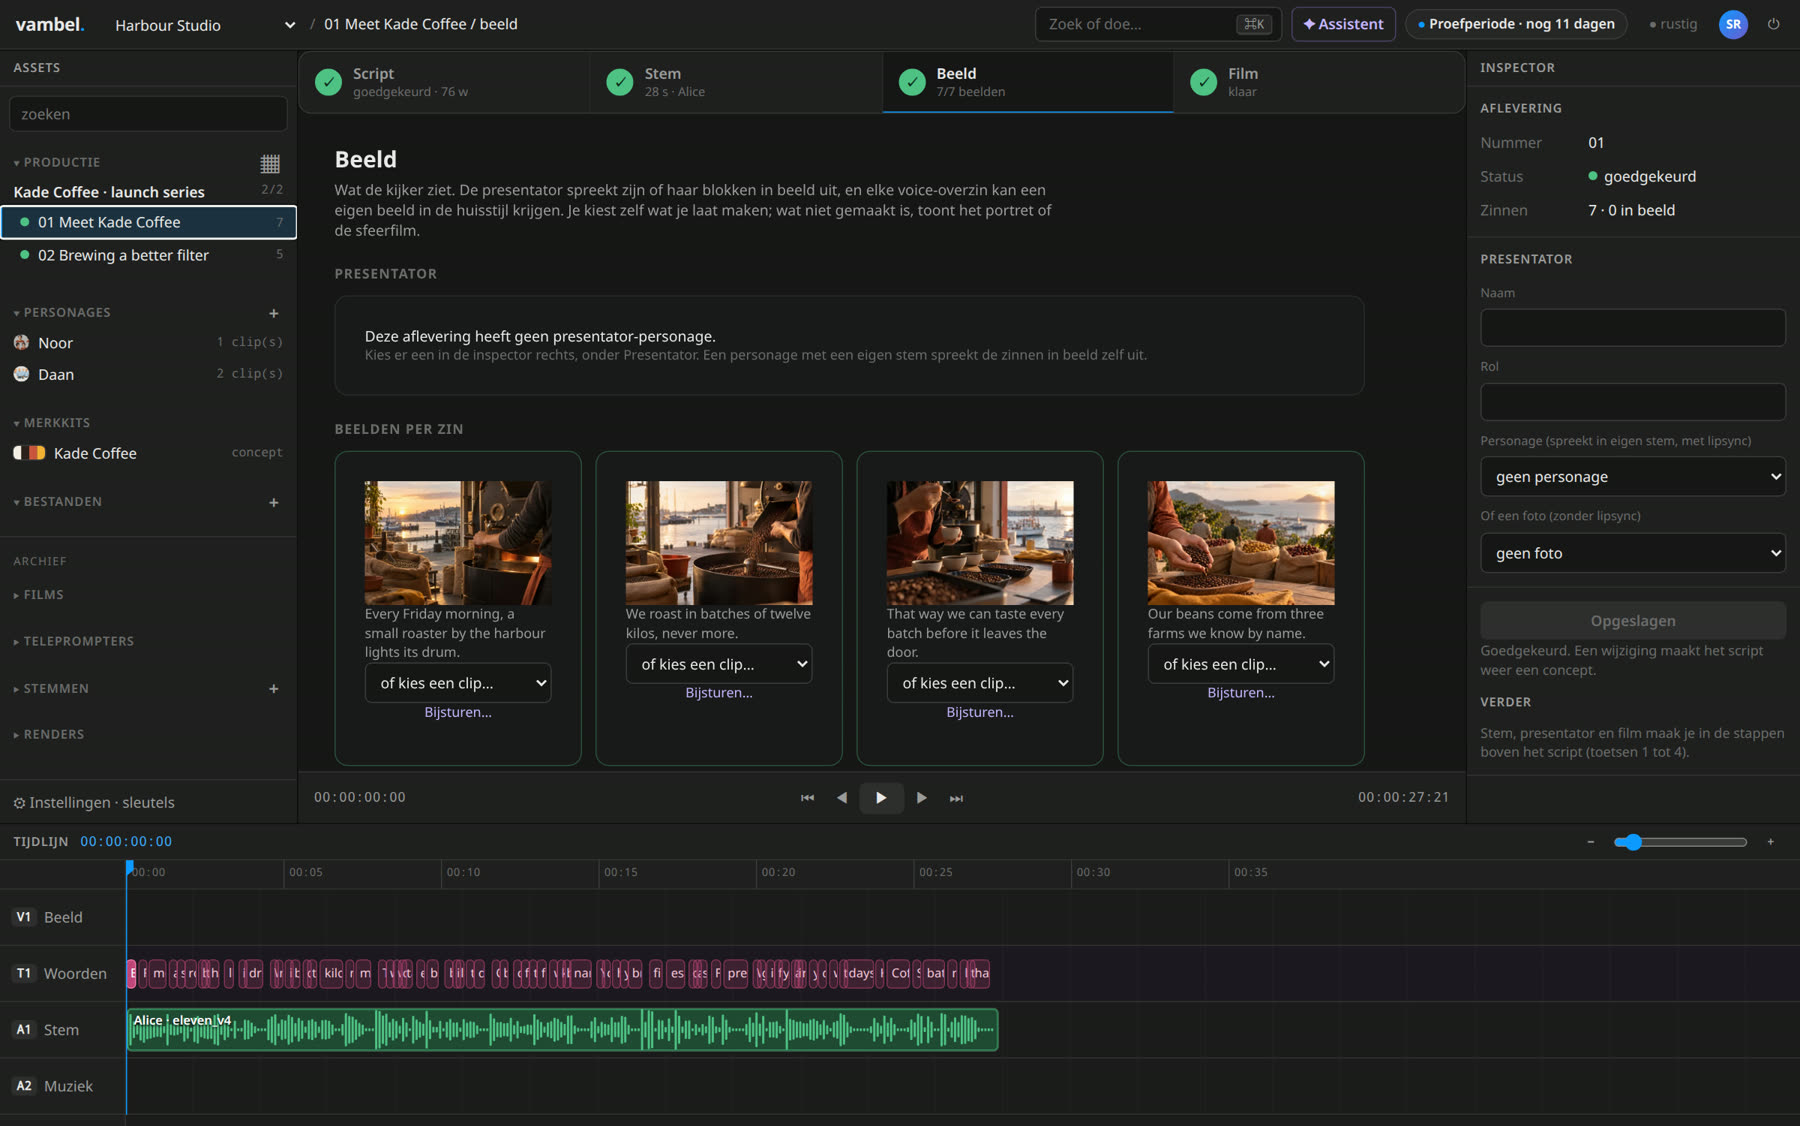Collapse the Merkkits section
This screenshot has height=1126, width=1800.
coord(52,423)
